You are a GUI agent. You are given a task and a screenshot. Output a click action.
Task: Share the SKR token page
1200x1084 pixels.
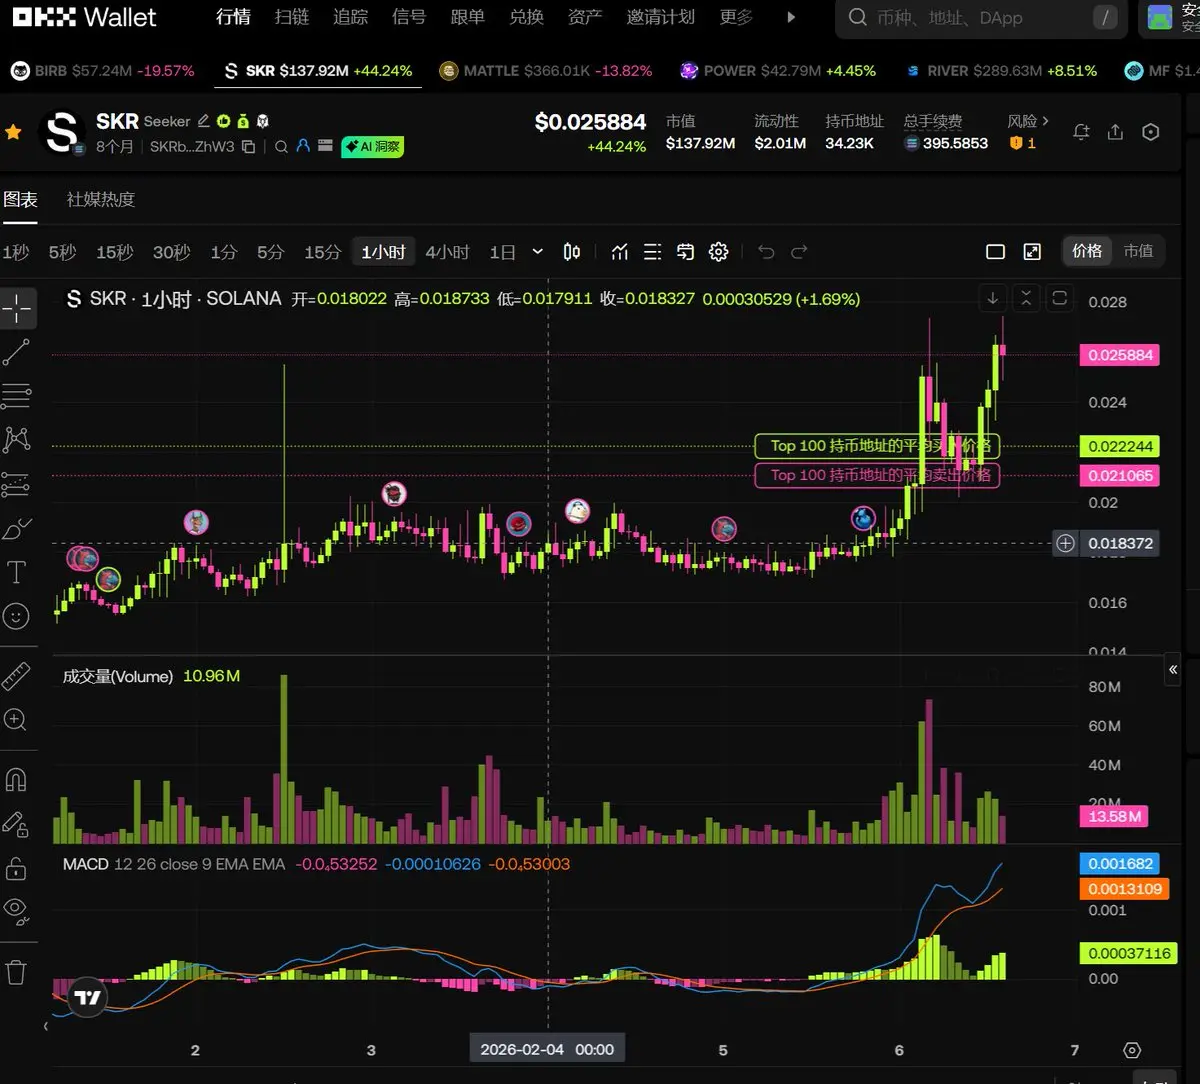click(1116, 132)
